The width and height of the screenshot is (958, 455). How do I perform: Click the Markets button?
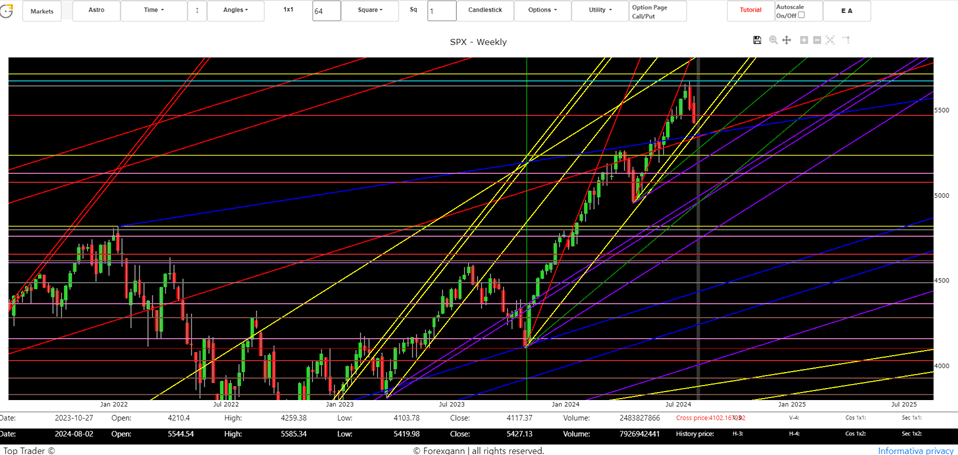pos(42,11)
